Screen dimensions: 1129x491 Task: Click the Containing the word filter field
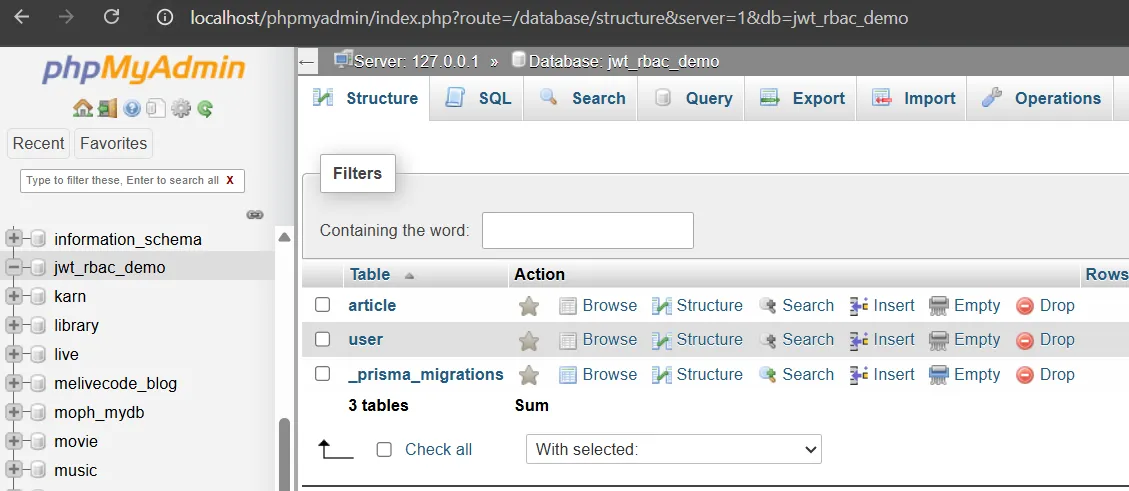(587, 230)
